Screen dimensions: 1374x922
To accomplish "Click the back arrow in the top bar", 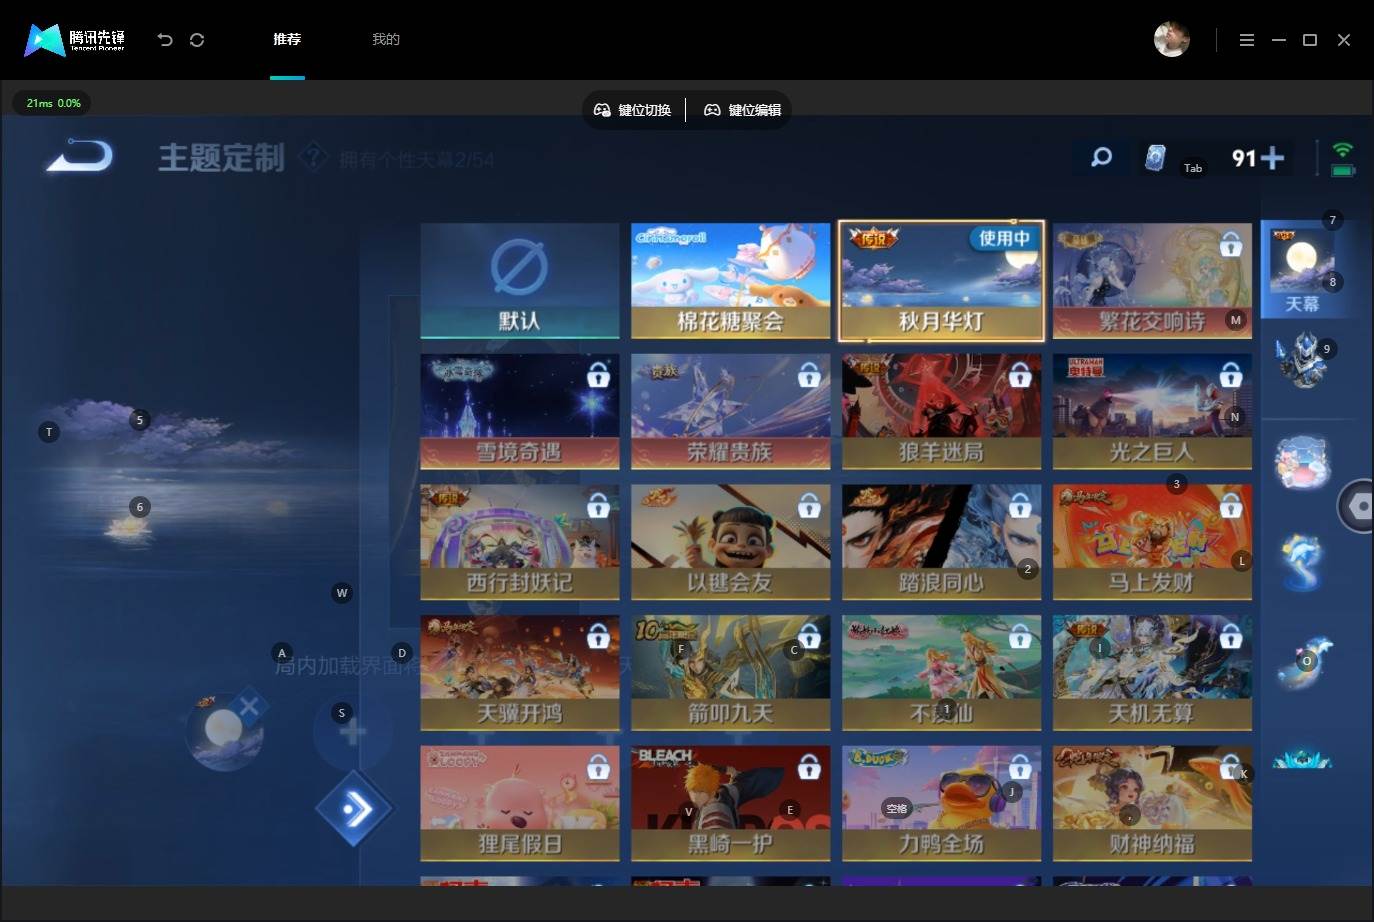I will (x=165, y=40).
